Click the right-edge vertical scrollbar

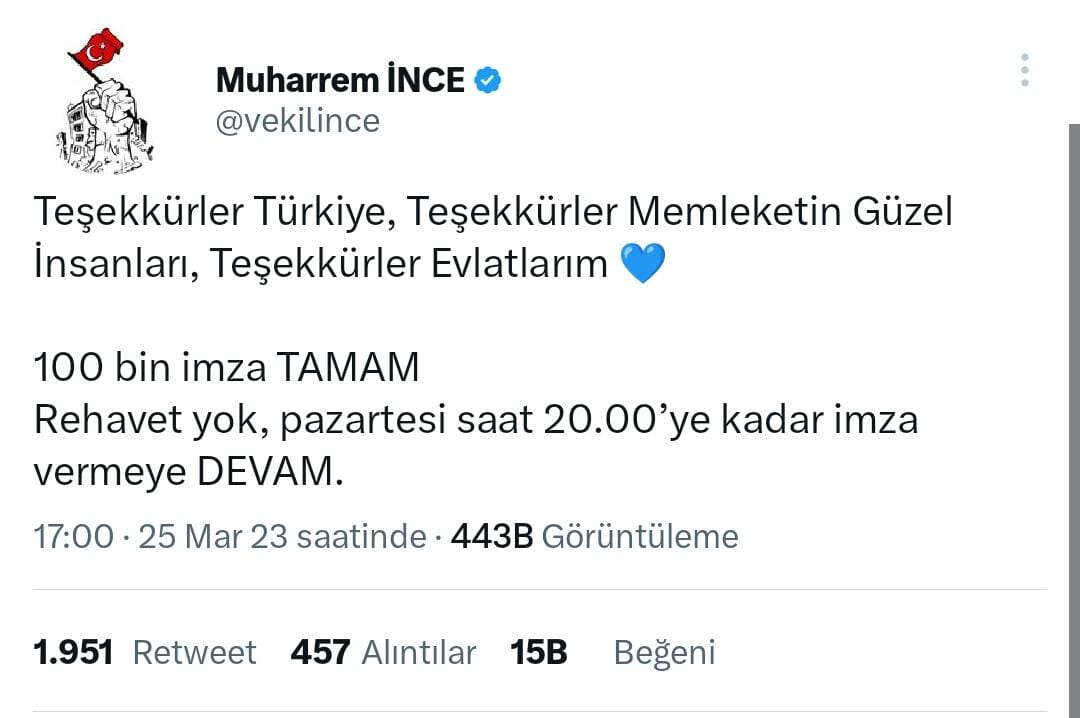[1073, 400]
